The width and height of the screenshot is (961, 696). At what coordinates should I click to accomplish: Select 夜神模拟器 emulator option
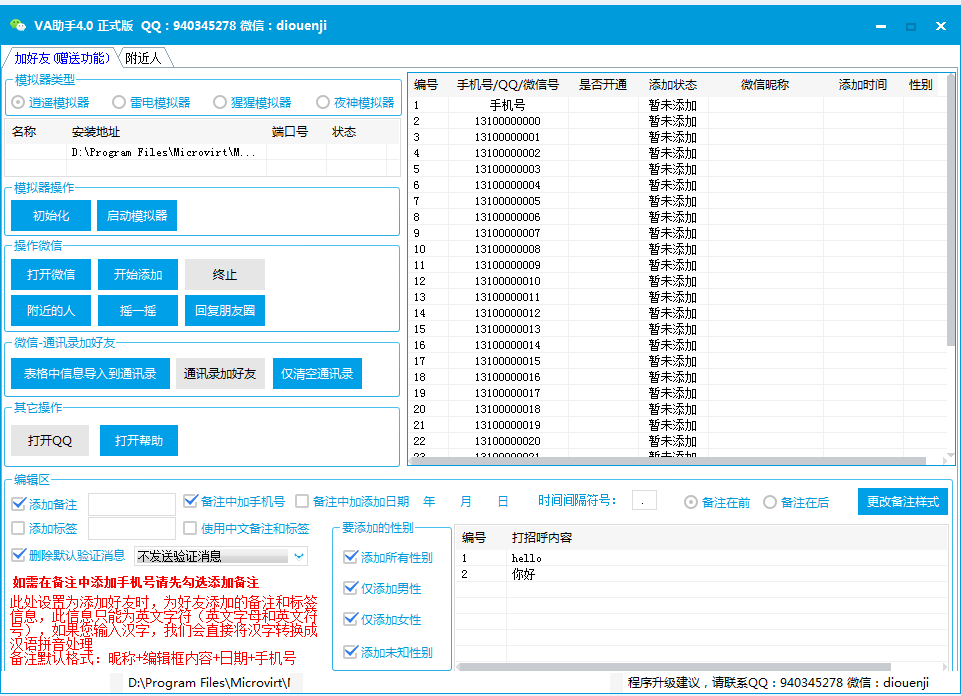point(355,102)
